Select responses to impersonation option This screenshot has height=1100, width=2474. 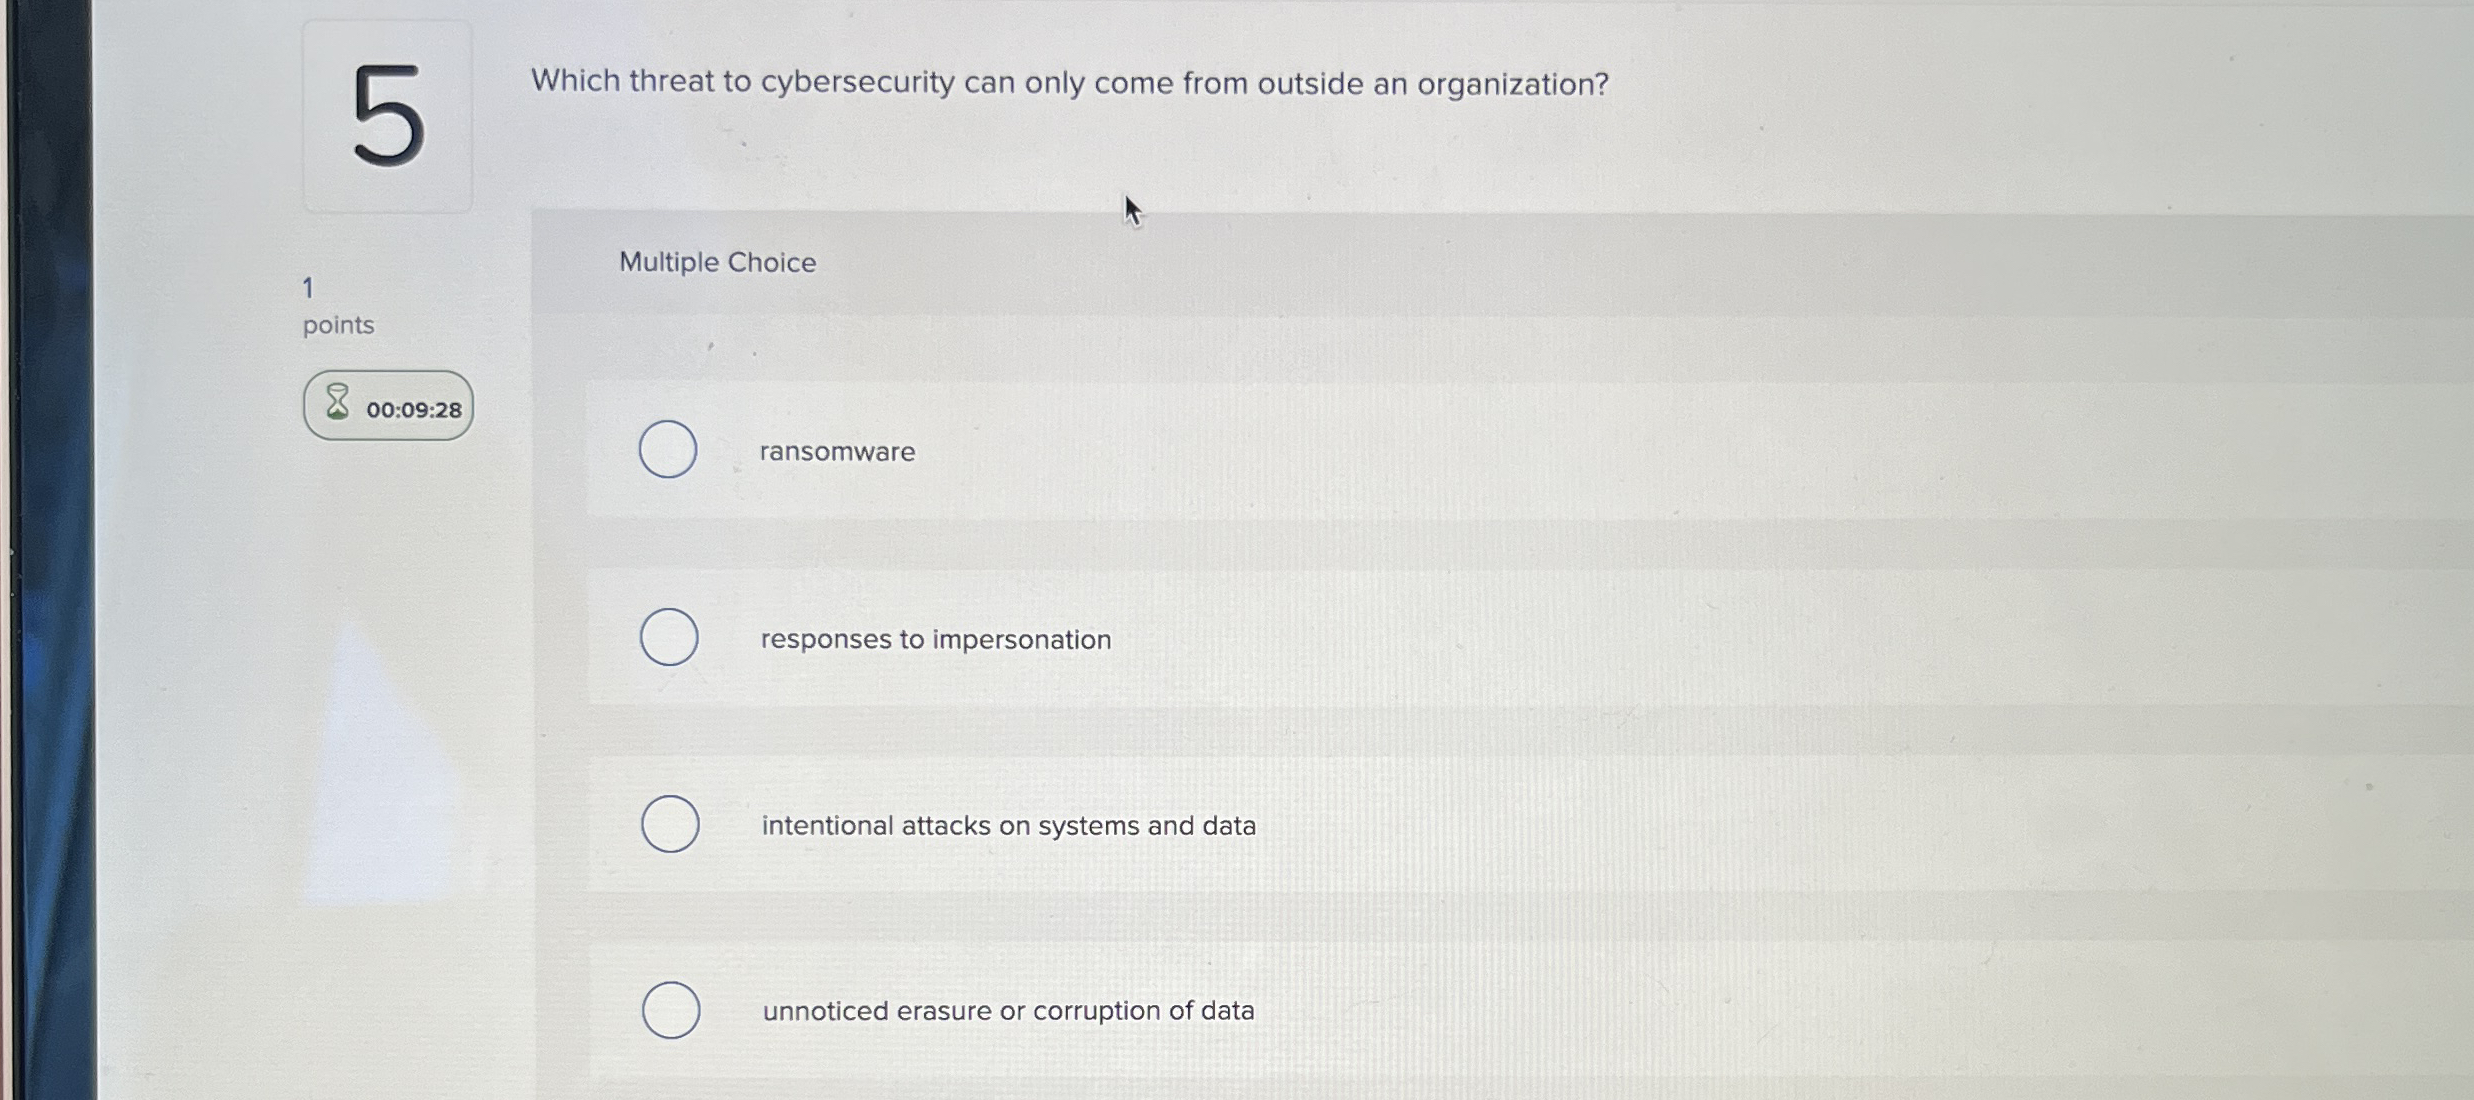pos(671,636)
